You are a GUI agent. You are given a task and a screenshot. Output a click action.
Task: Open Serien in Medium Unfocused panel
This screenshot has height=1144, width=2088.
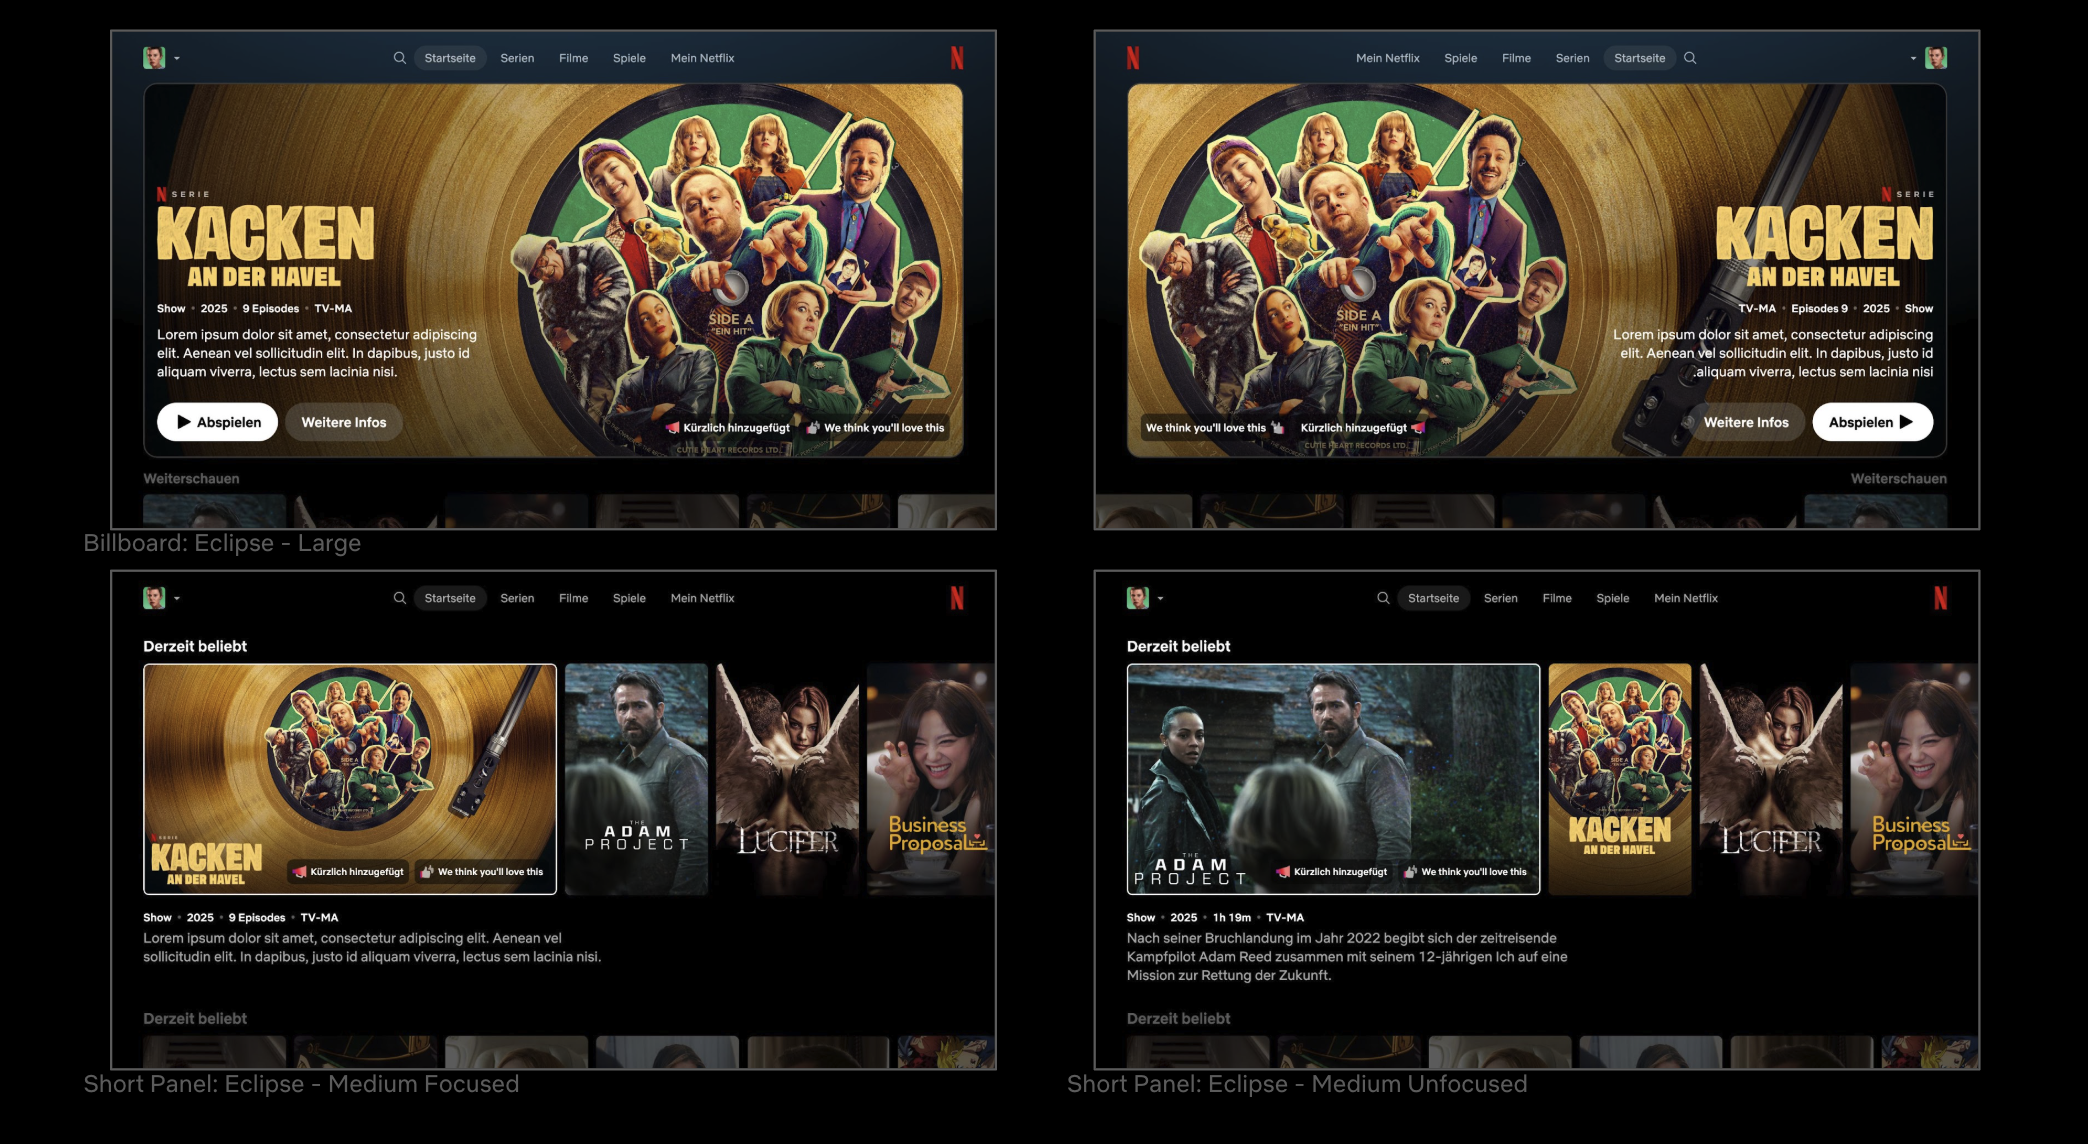(x=1501, y=598)
